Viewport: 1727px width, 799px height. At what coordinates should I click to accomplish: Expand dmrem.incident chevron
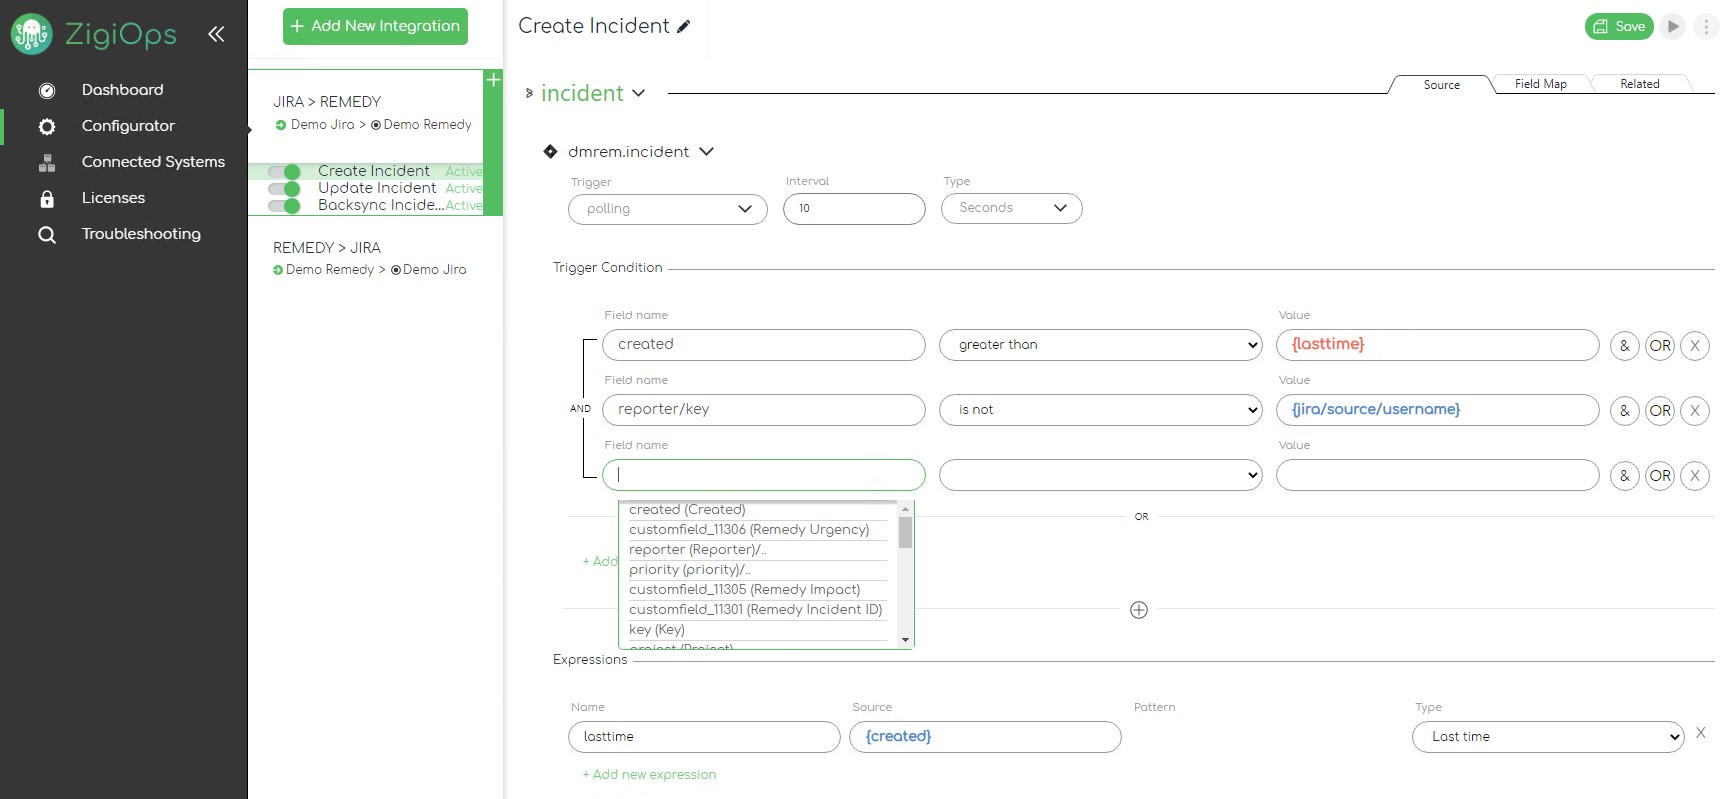[x=707, y=152]
